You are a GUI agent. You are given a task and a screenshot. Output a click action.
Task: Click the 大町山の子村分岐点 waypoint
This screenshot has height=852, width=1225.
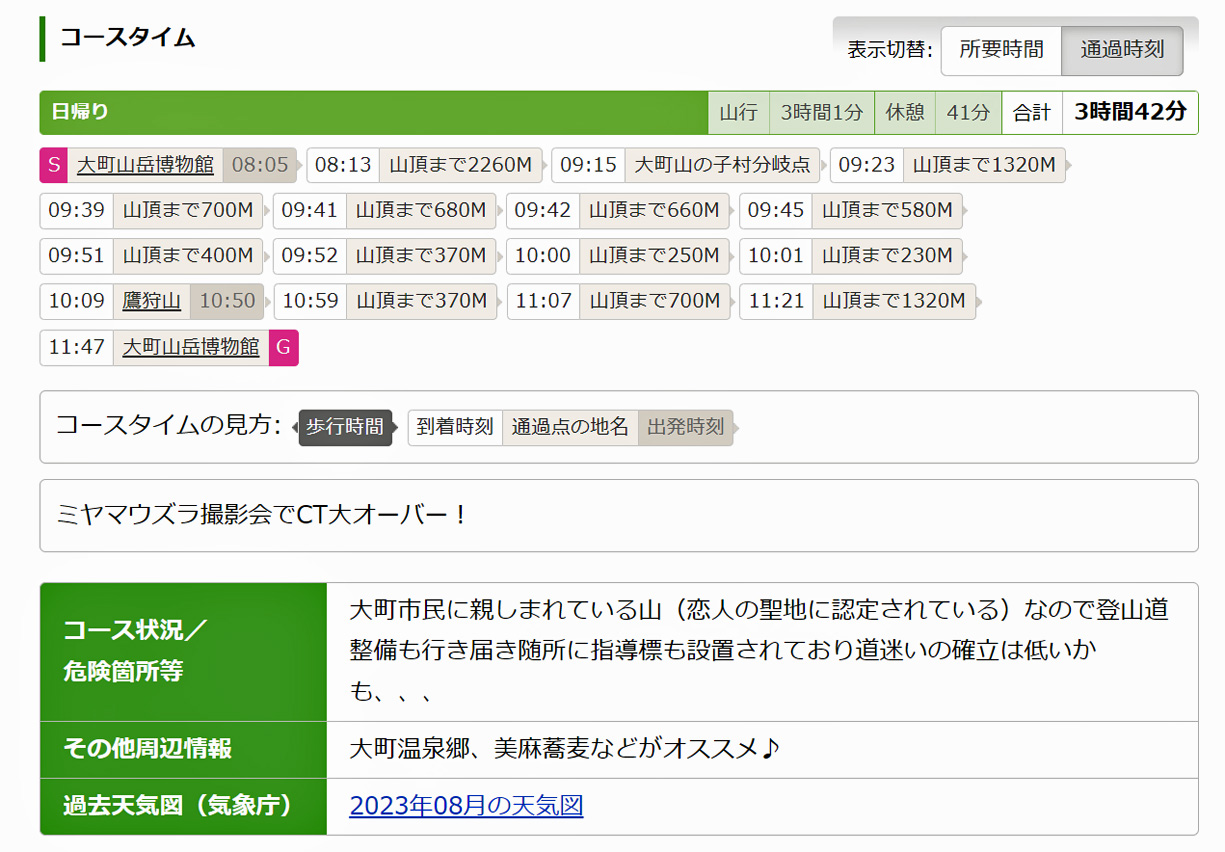722,165
